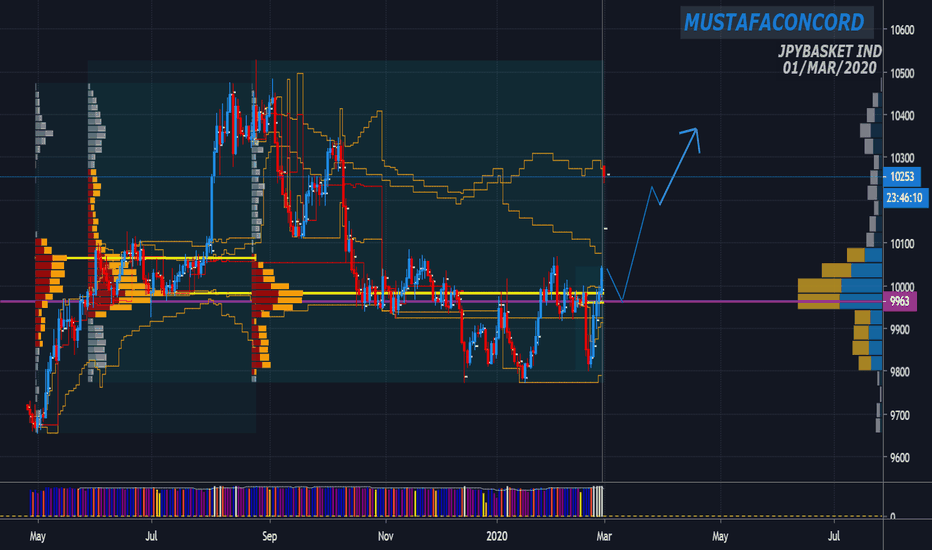Screen dimensions: 932x550
Task: Click the 23:46:10 countdown timer label
Action: click(905, 198)
